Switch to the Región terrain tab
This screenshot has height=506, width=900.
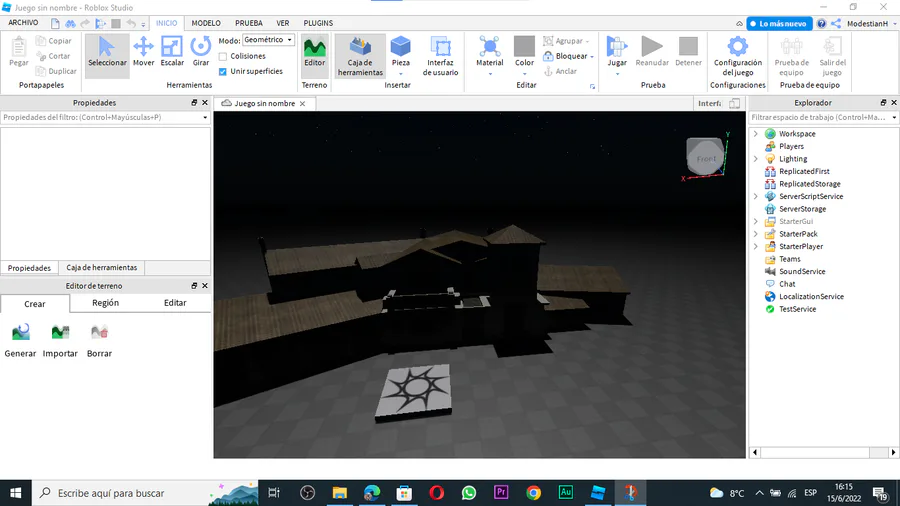[x=106, y=303]
